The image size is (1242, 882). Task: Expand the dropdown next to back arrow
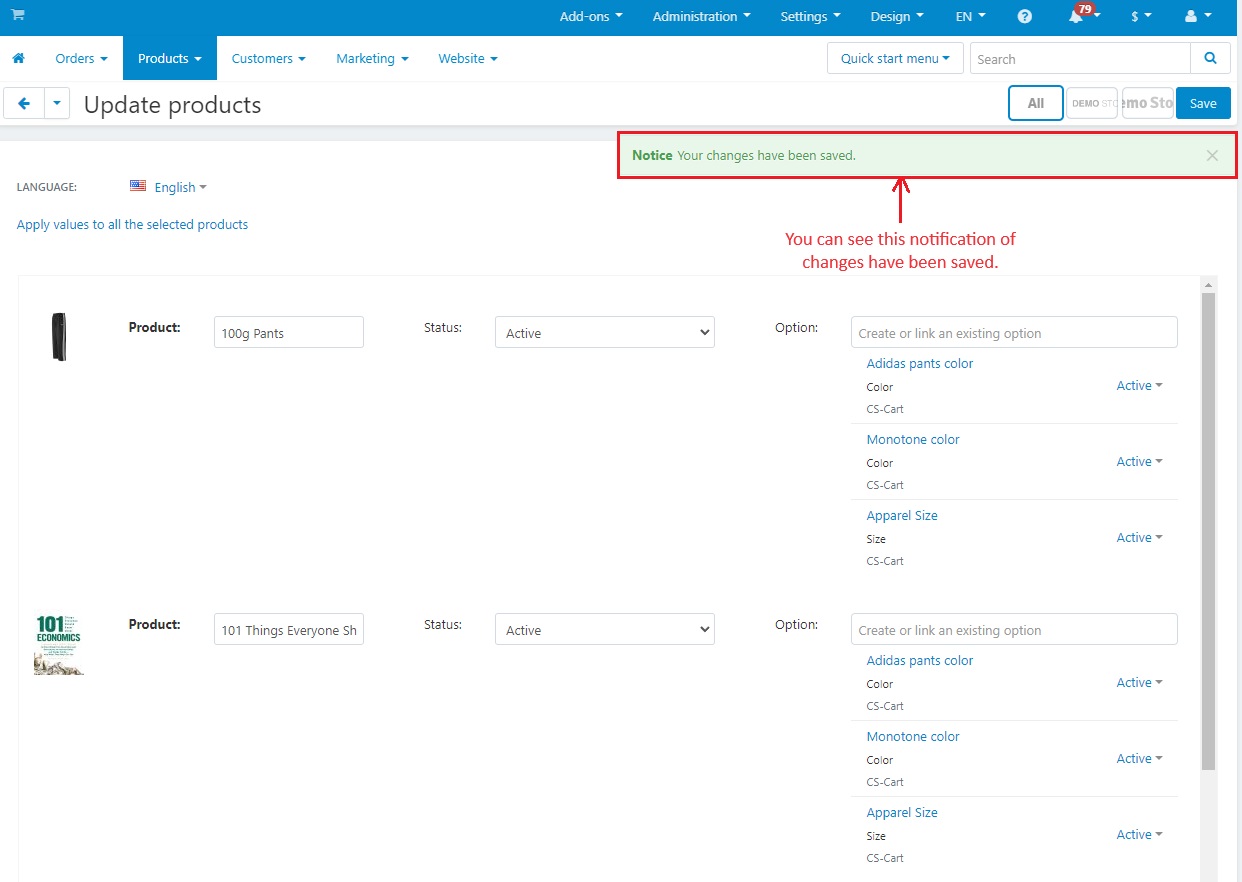[57, 104]
